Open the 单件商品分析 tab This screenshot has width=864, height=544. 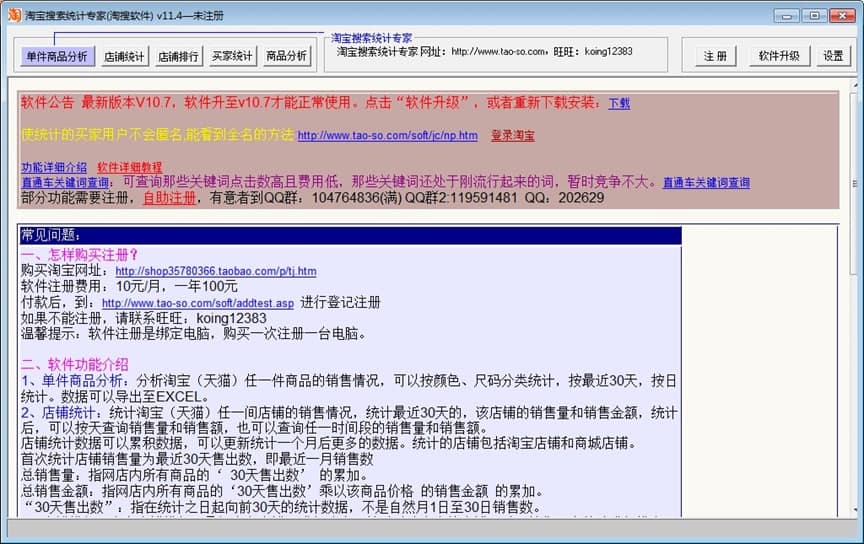click(57, 56)
